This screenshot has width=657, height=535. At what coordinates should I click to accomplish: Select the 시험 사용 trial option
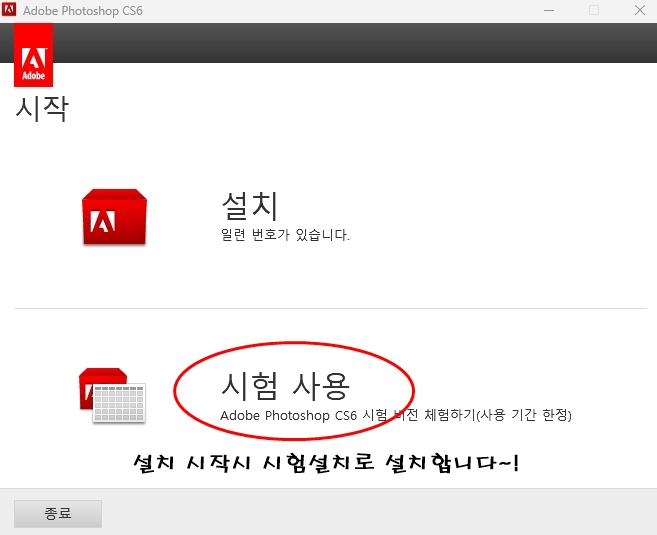tap(285, 385)
